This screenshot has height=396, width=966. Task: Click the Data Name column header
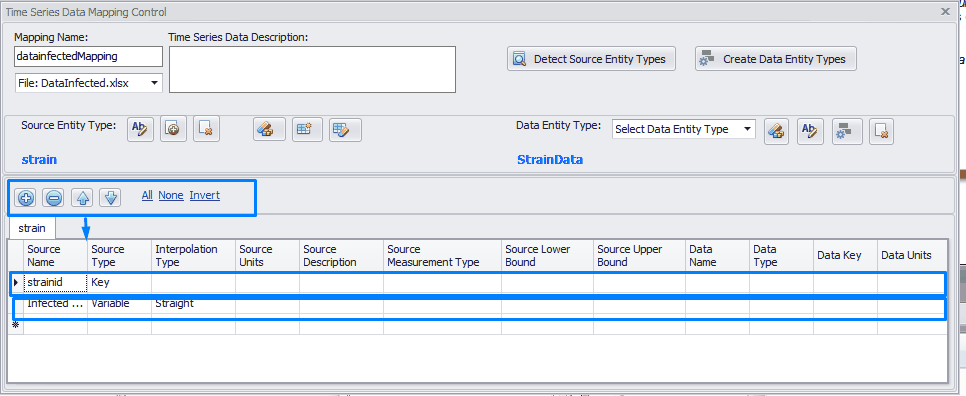[x=717, y=256]
